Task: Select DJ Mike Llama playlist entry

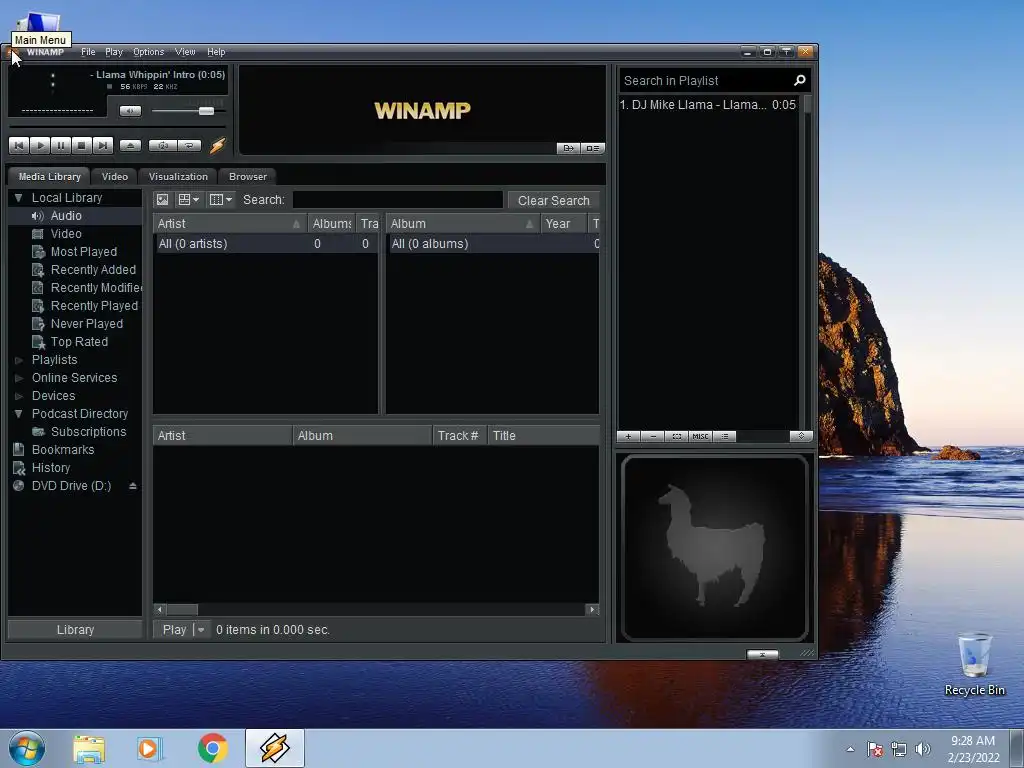Action: (708, 104)
